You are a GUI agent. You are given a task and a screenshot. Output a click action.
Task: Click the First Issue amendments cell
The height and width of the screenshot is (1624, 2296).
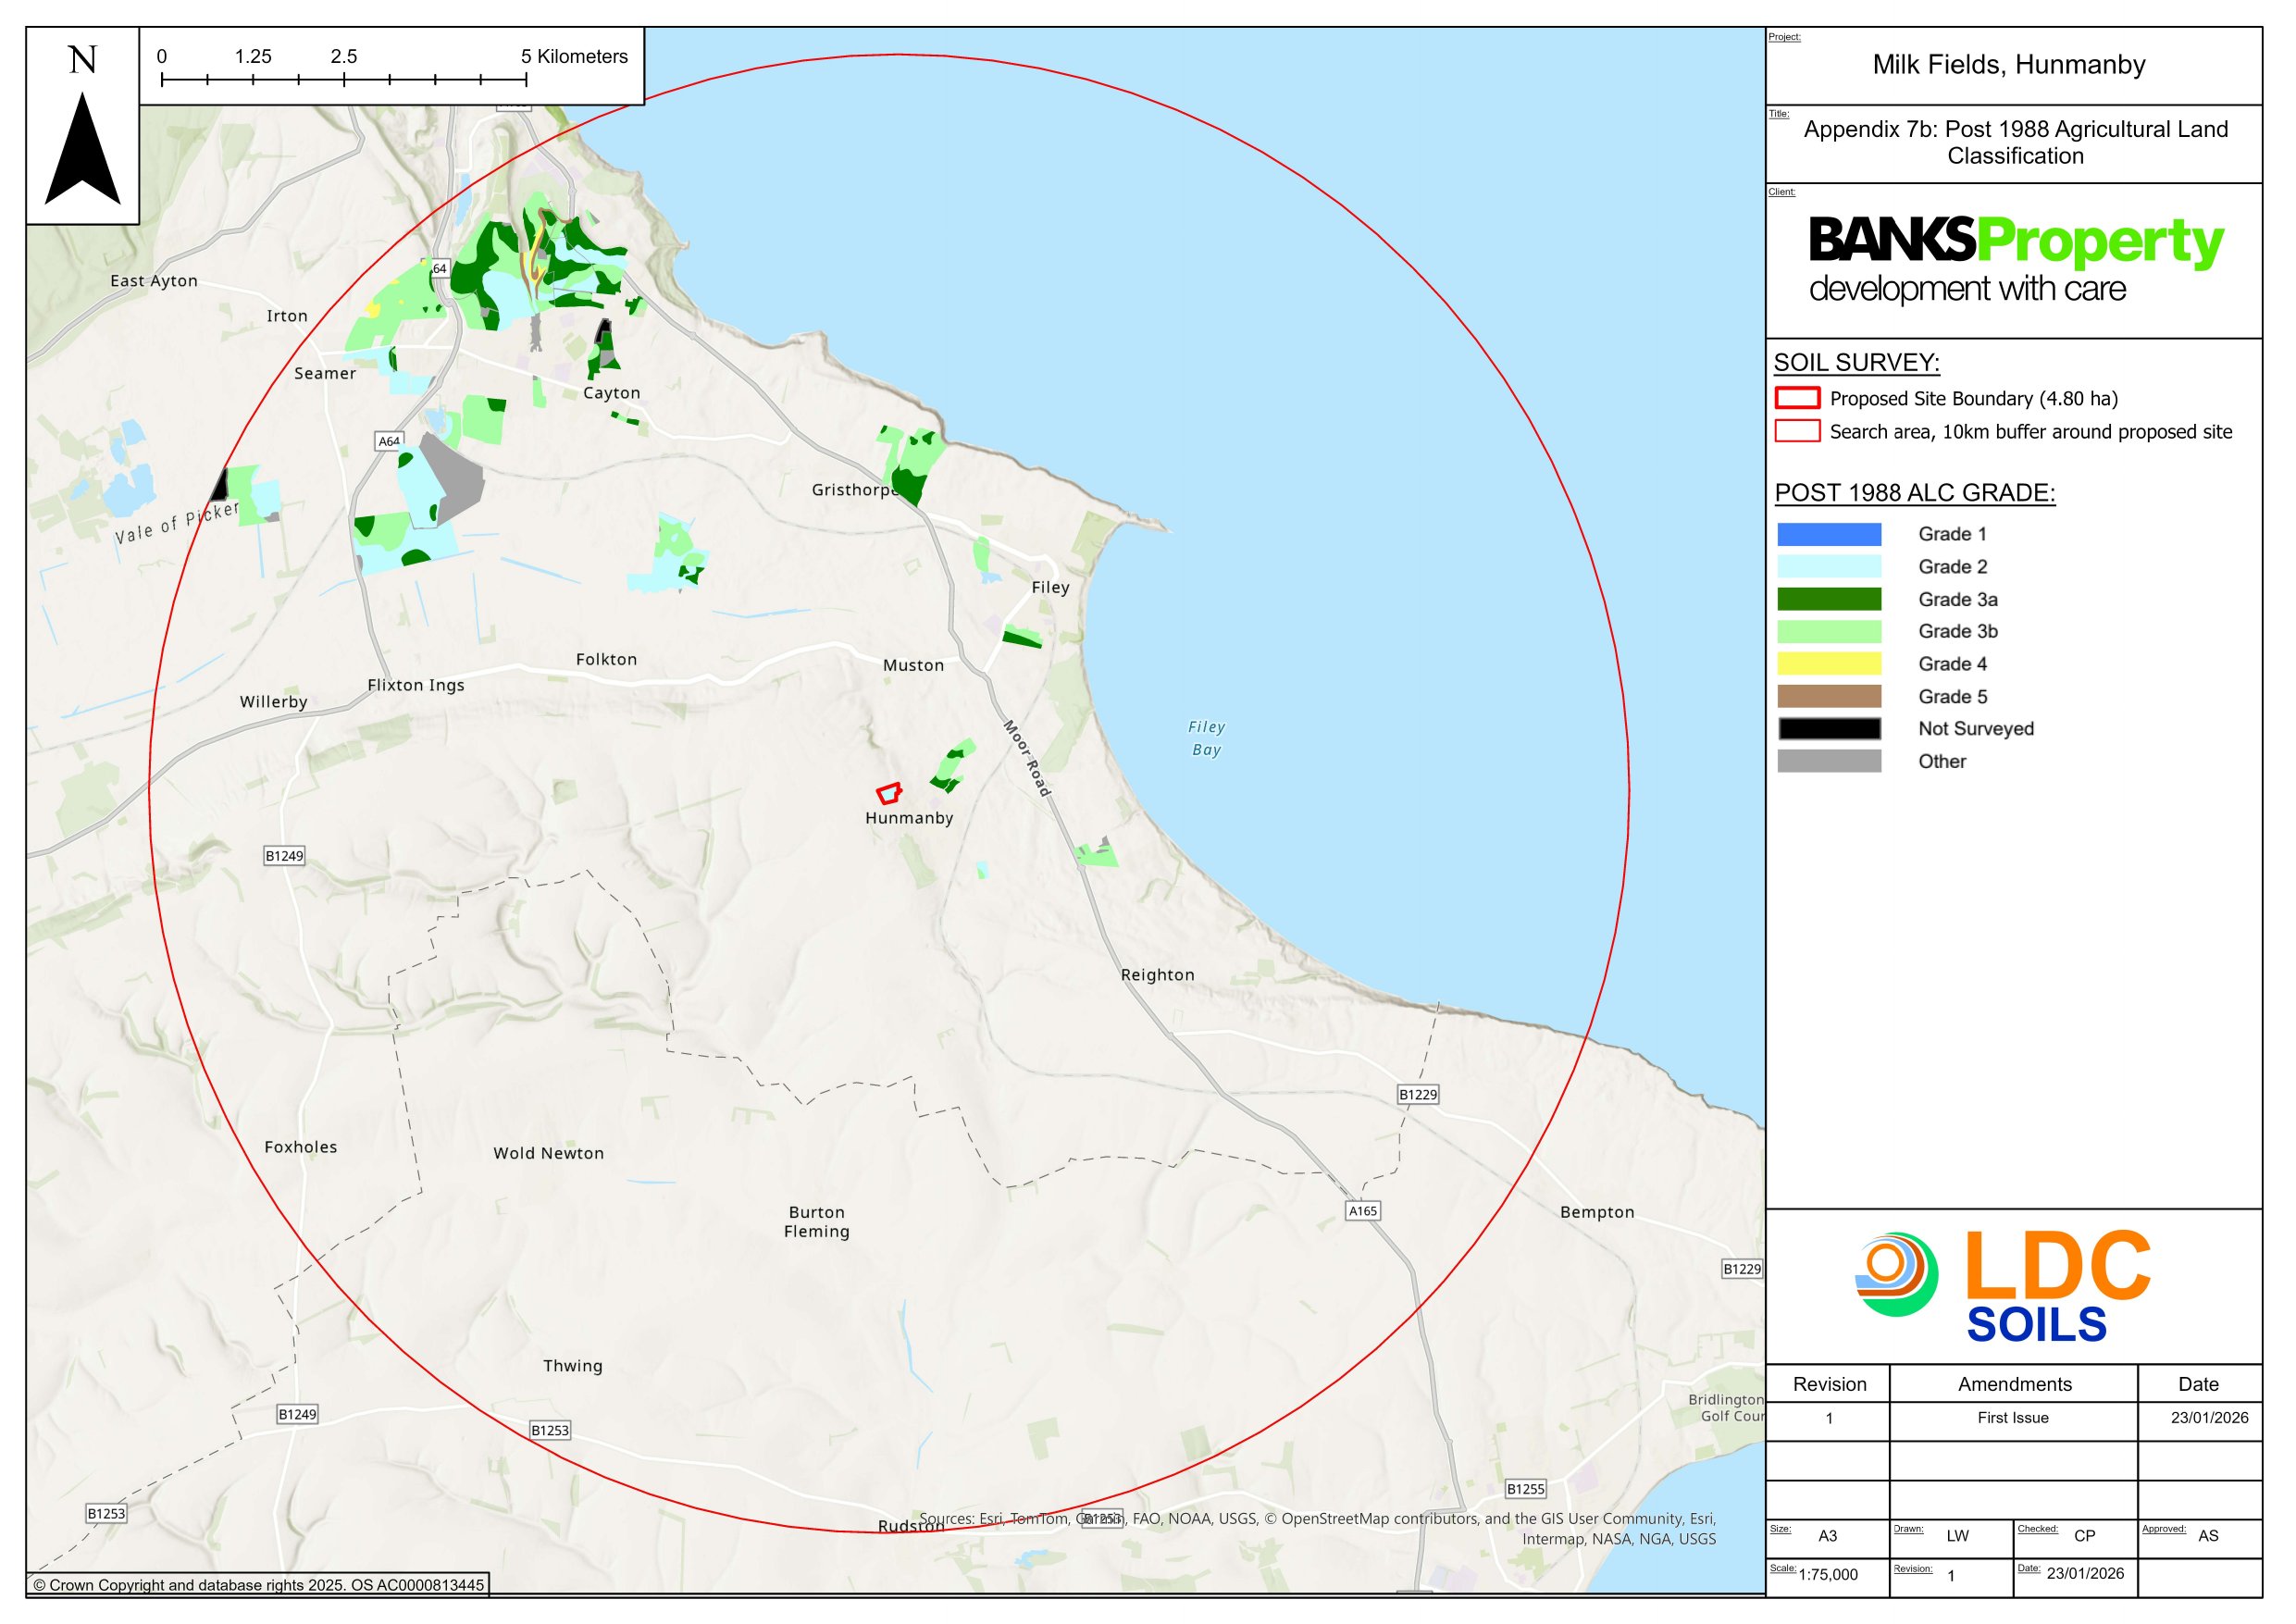pos(2013,1418)
